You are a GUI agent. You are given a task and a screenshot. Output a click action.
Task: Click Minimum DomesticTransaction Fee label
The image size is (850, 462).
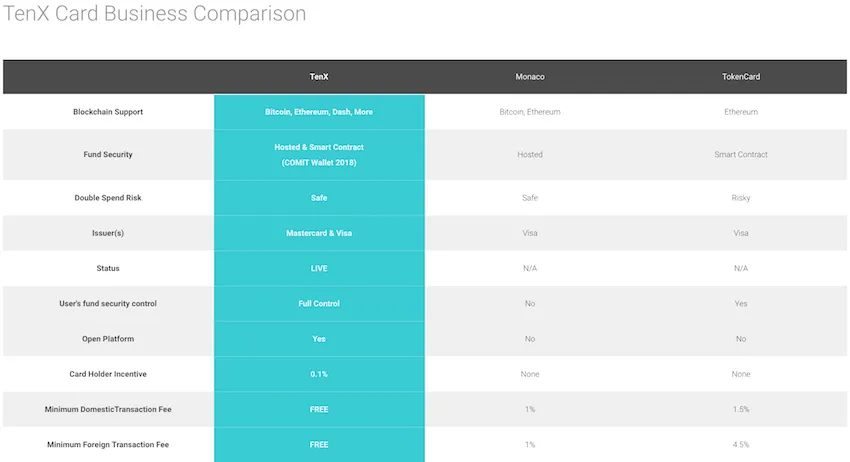tap(108, 409)
